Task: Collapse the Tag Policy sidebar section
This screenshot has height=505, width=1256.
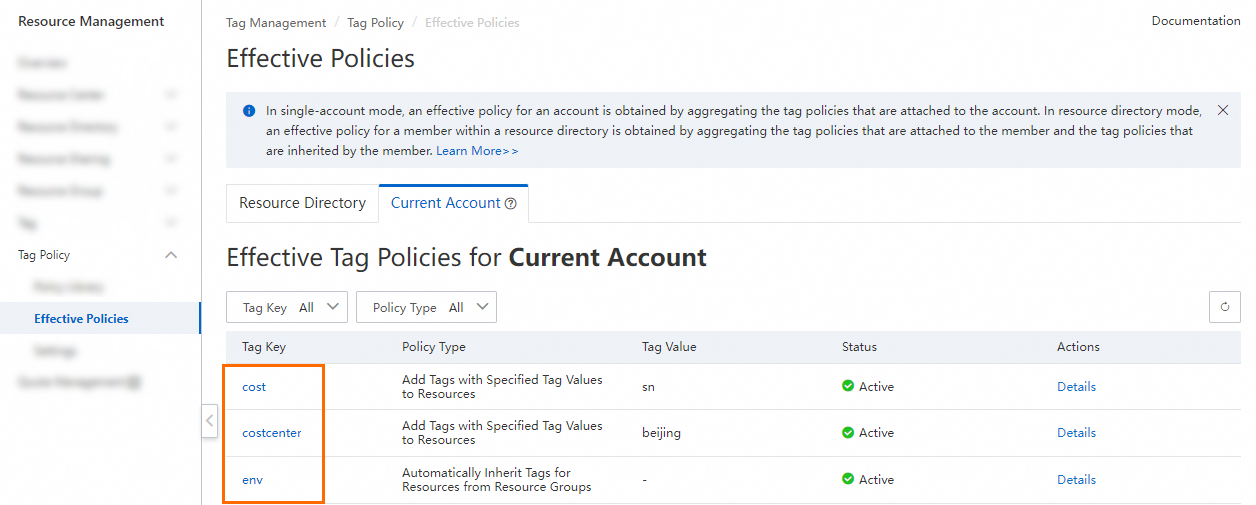Action: [171, 255]
